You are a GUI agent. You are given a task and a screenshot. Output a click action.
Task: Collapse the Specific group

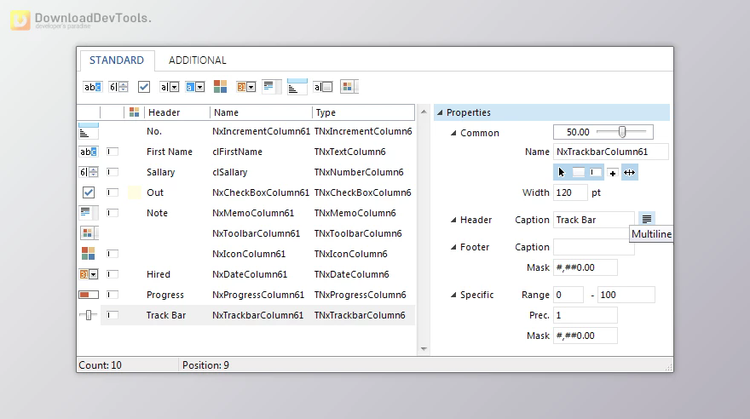453,295
